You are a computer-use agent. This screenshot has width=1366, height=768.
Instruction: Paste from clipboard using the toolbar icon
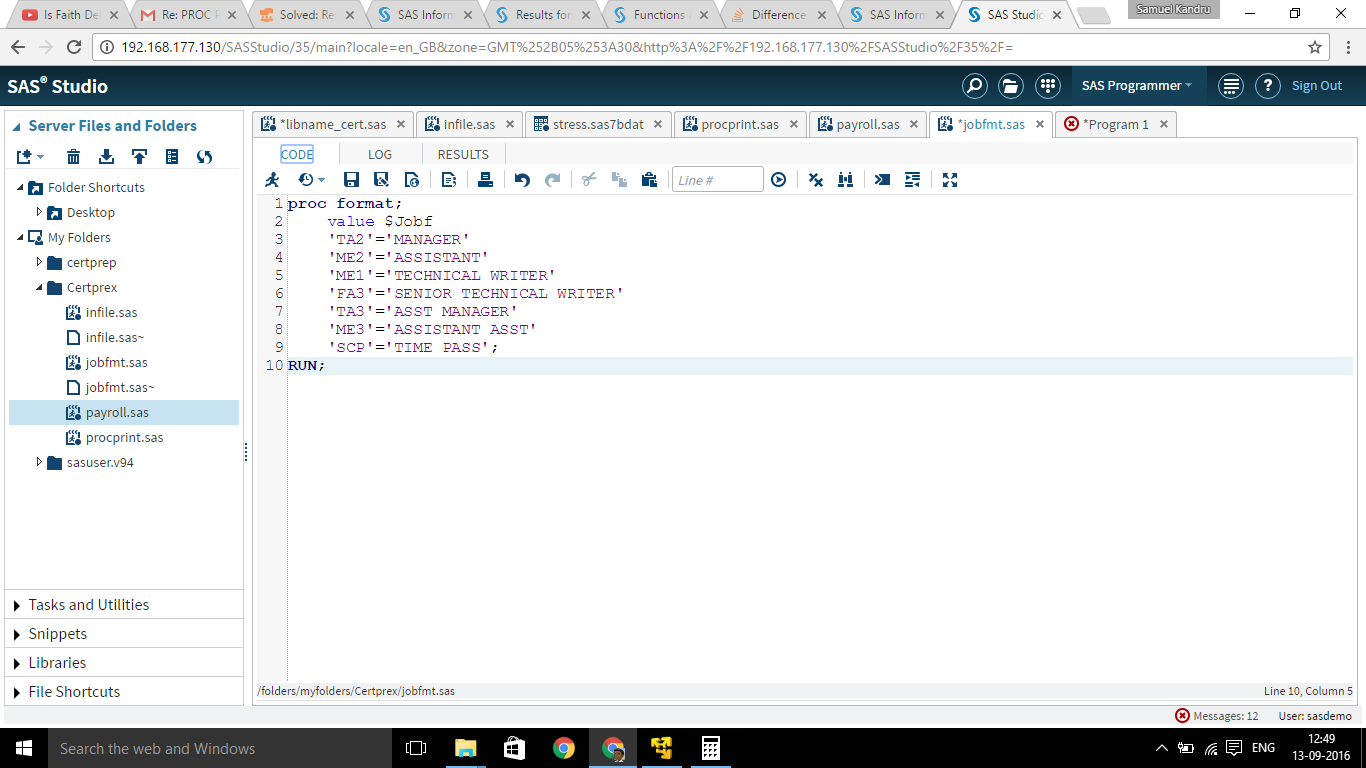pyautogui.click(x=649, y=180)
